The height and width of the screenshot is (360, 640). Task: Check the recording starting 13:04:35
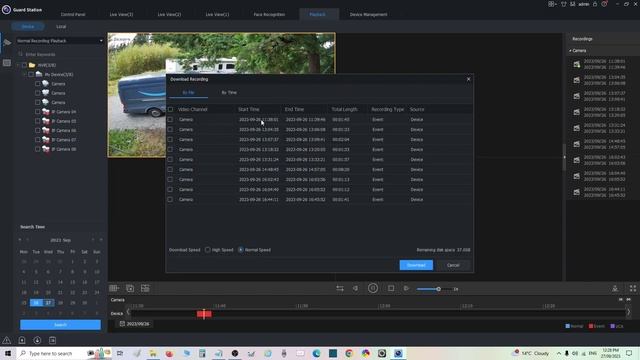pos(170,129)
